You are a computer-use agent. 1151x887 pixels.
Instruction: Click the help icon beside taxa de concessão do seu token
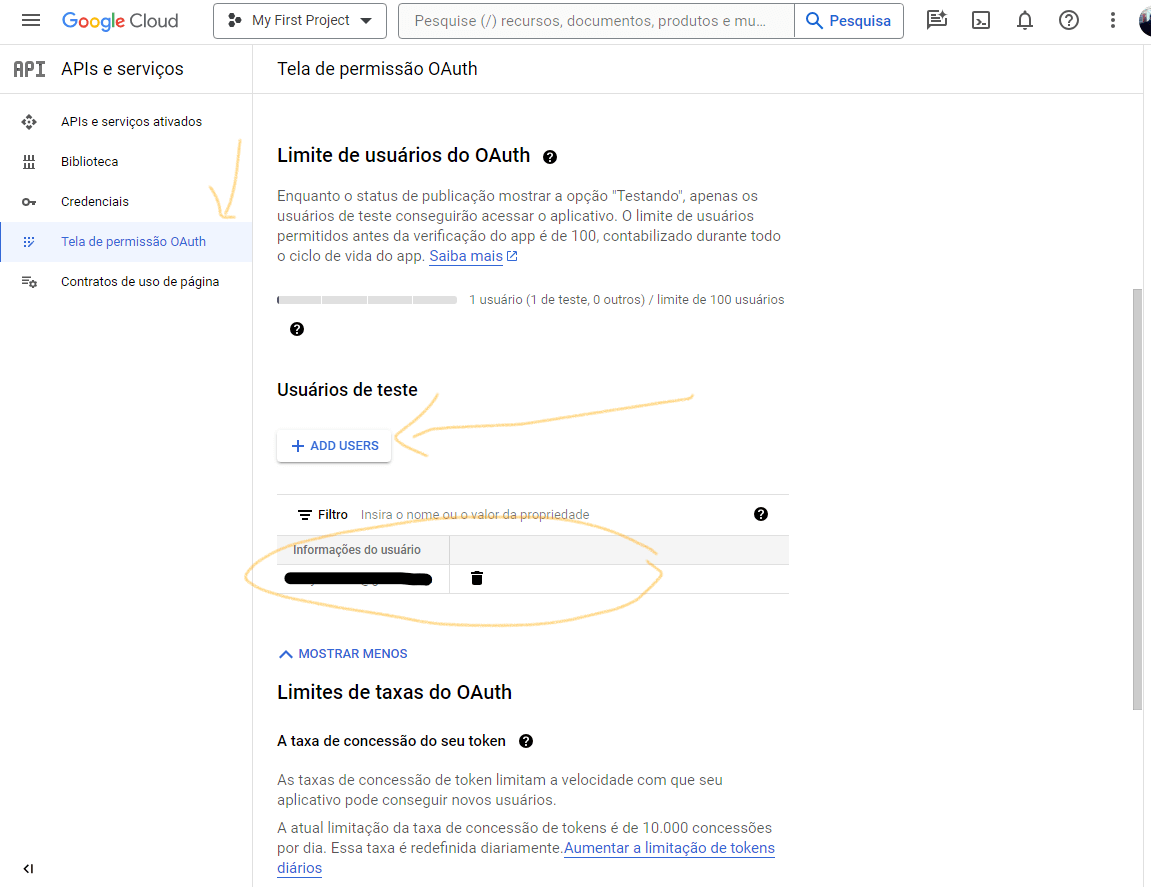click(526, 741)
